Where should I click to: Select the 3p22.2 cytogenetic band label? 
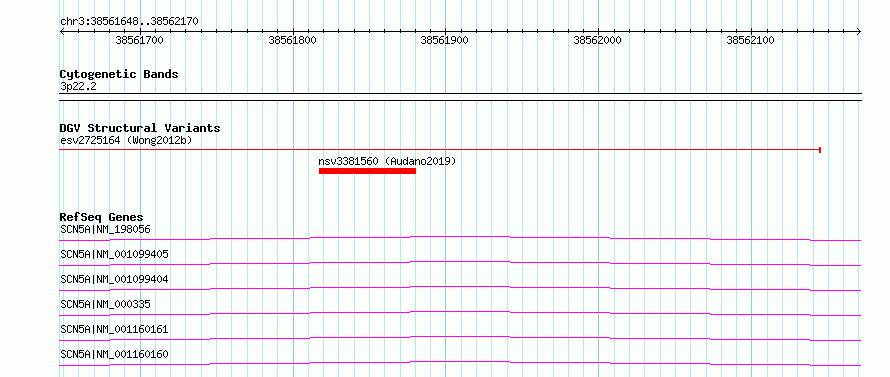coord(78,86)
